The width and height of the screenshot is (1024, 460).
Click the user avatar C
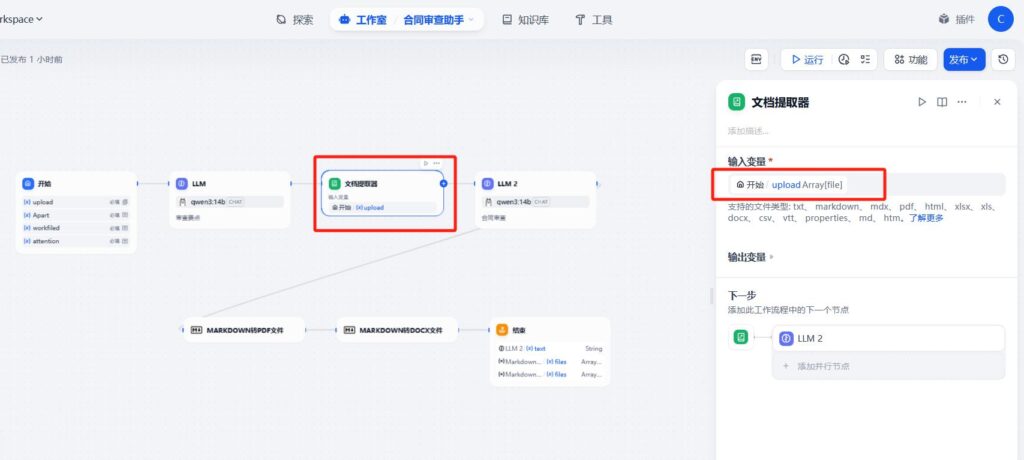(1001, 19)
